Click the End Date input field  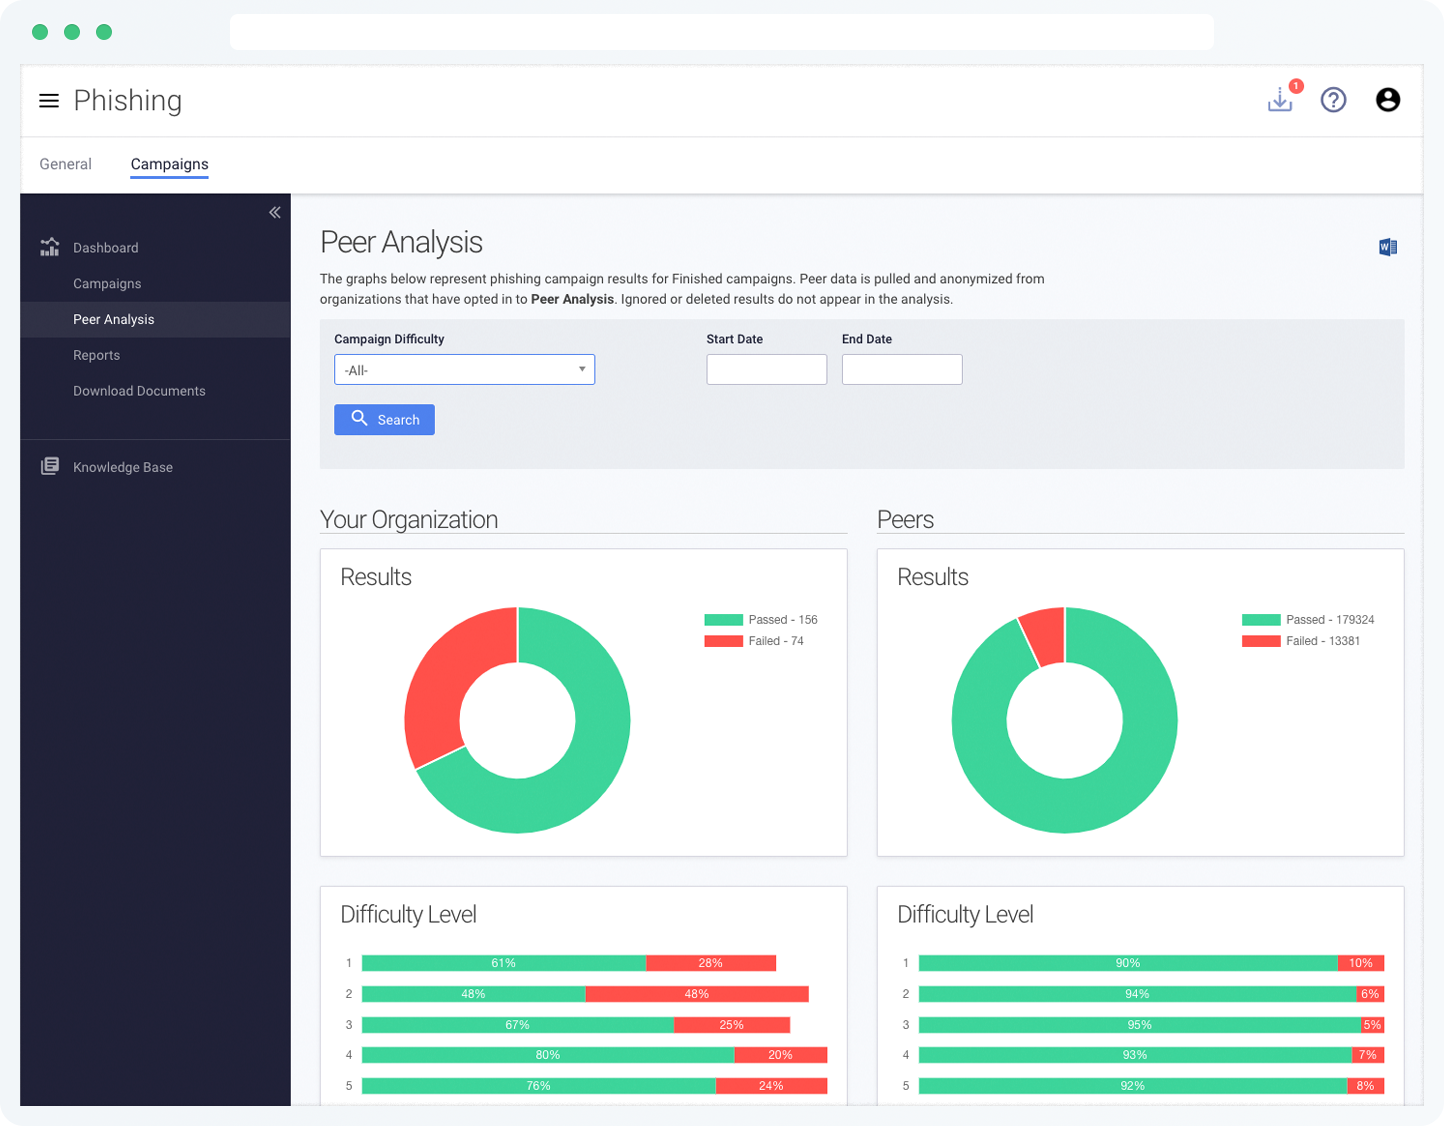[901, 369]
